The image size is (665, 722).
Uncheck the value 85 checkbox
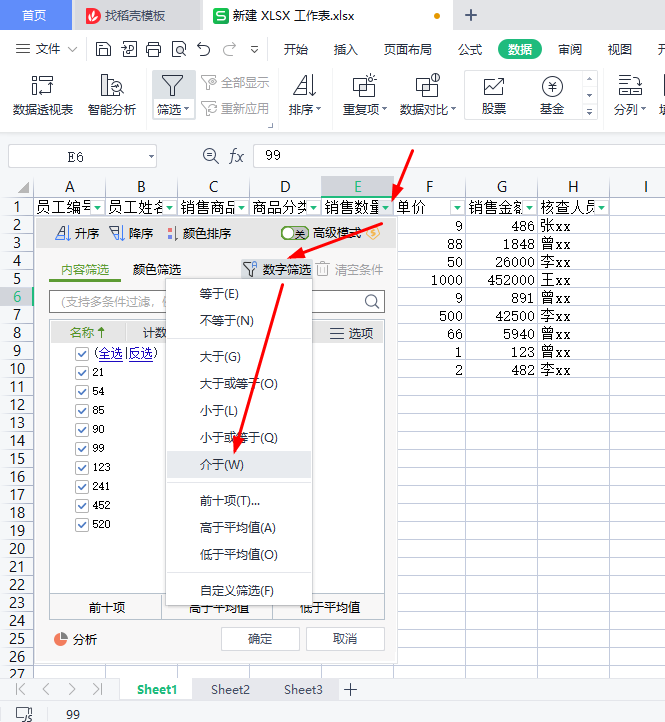point(82,410)
